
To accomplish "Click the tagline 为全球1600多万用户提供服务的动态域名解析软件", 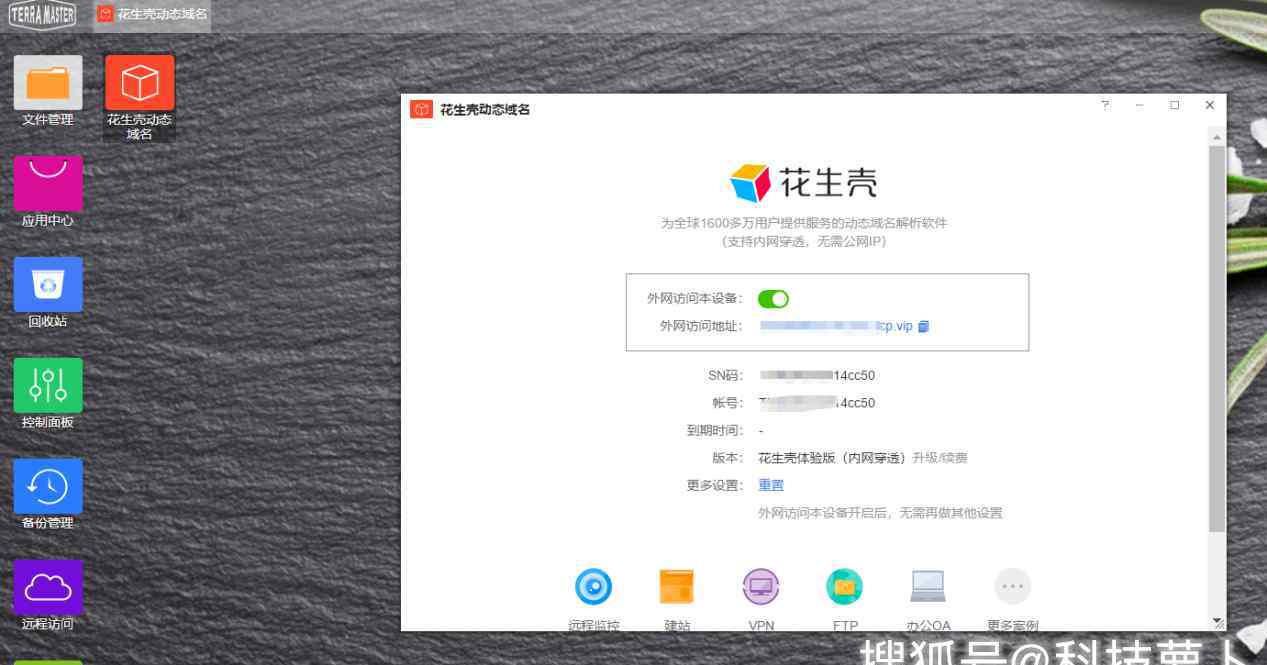I will tap(804, 223).
